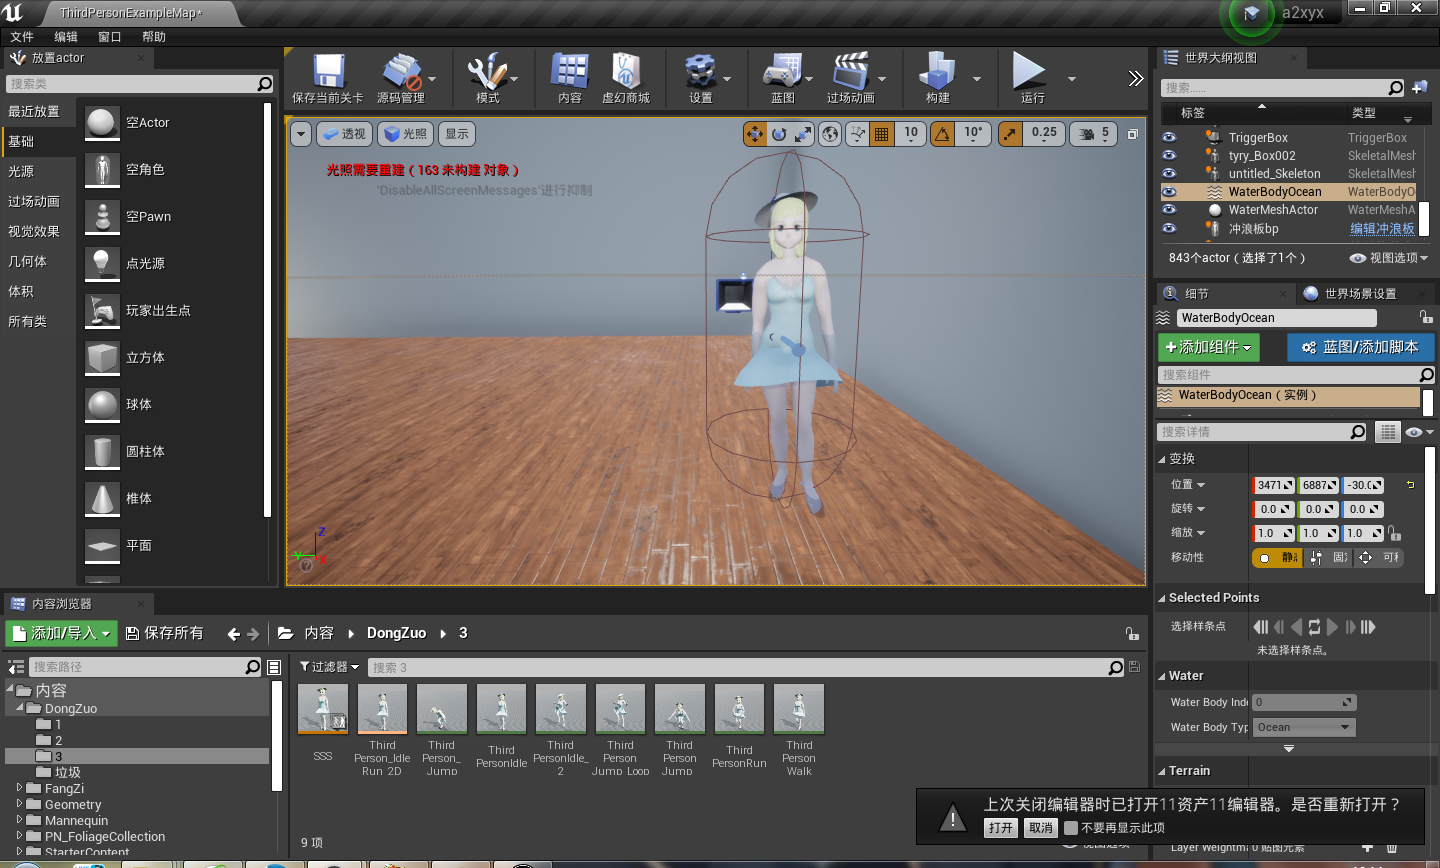Open the Cinematics toolbar button
Screen dimensions: 1440x868
tap(850, 79)
